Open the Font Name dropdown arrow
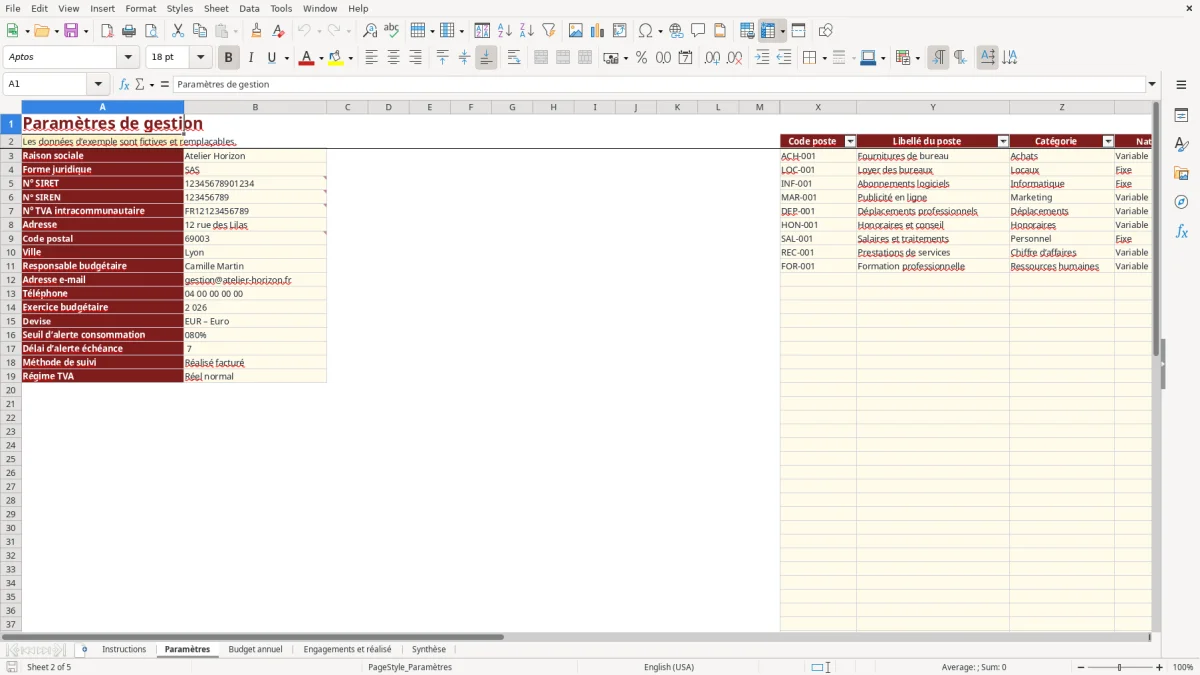Image resolution: width=1200 pixels, height=675 pixels. click(128, 58)
